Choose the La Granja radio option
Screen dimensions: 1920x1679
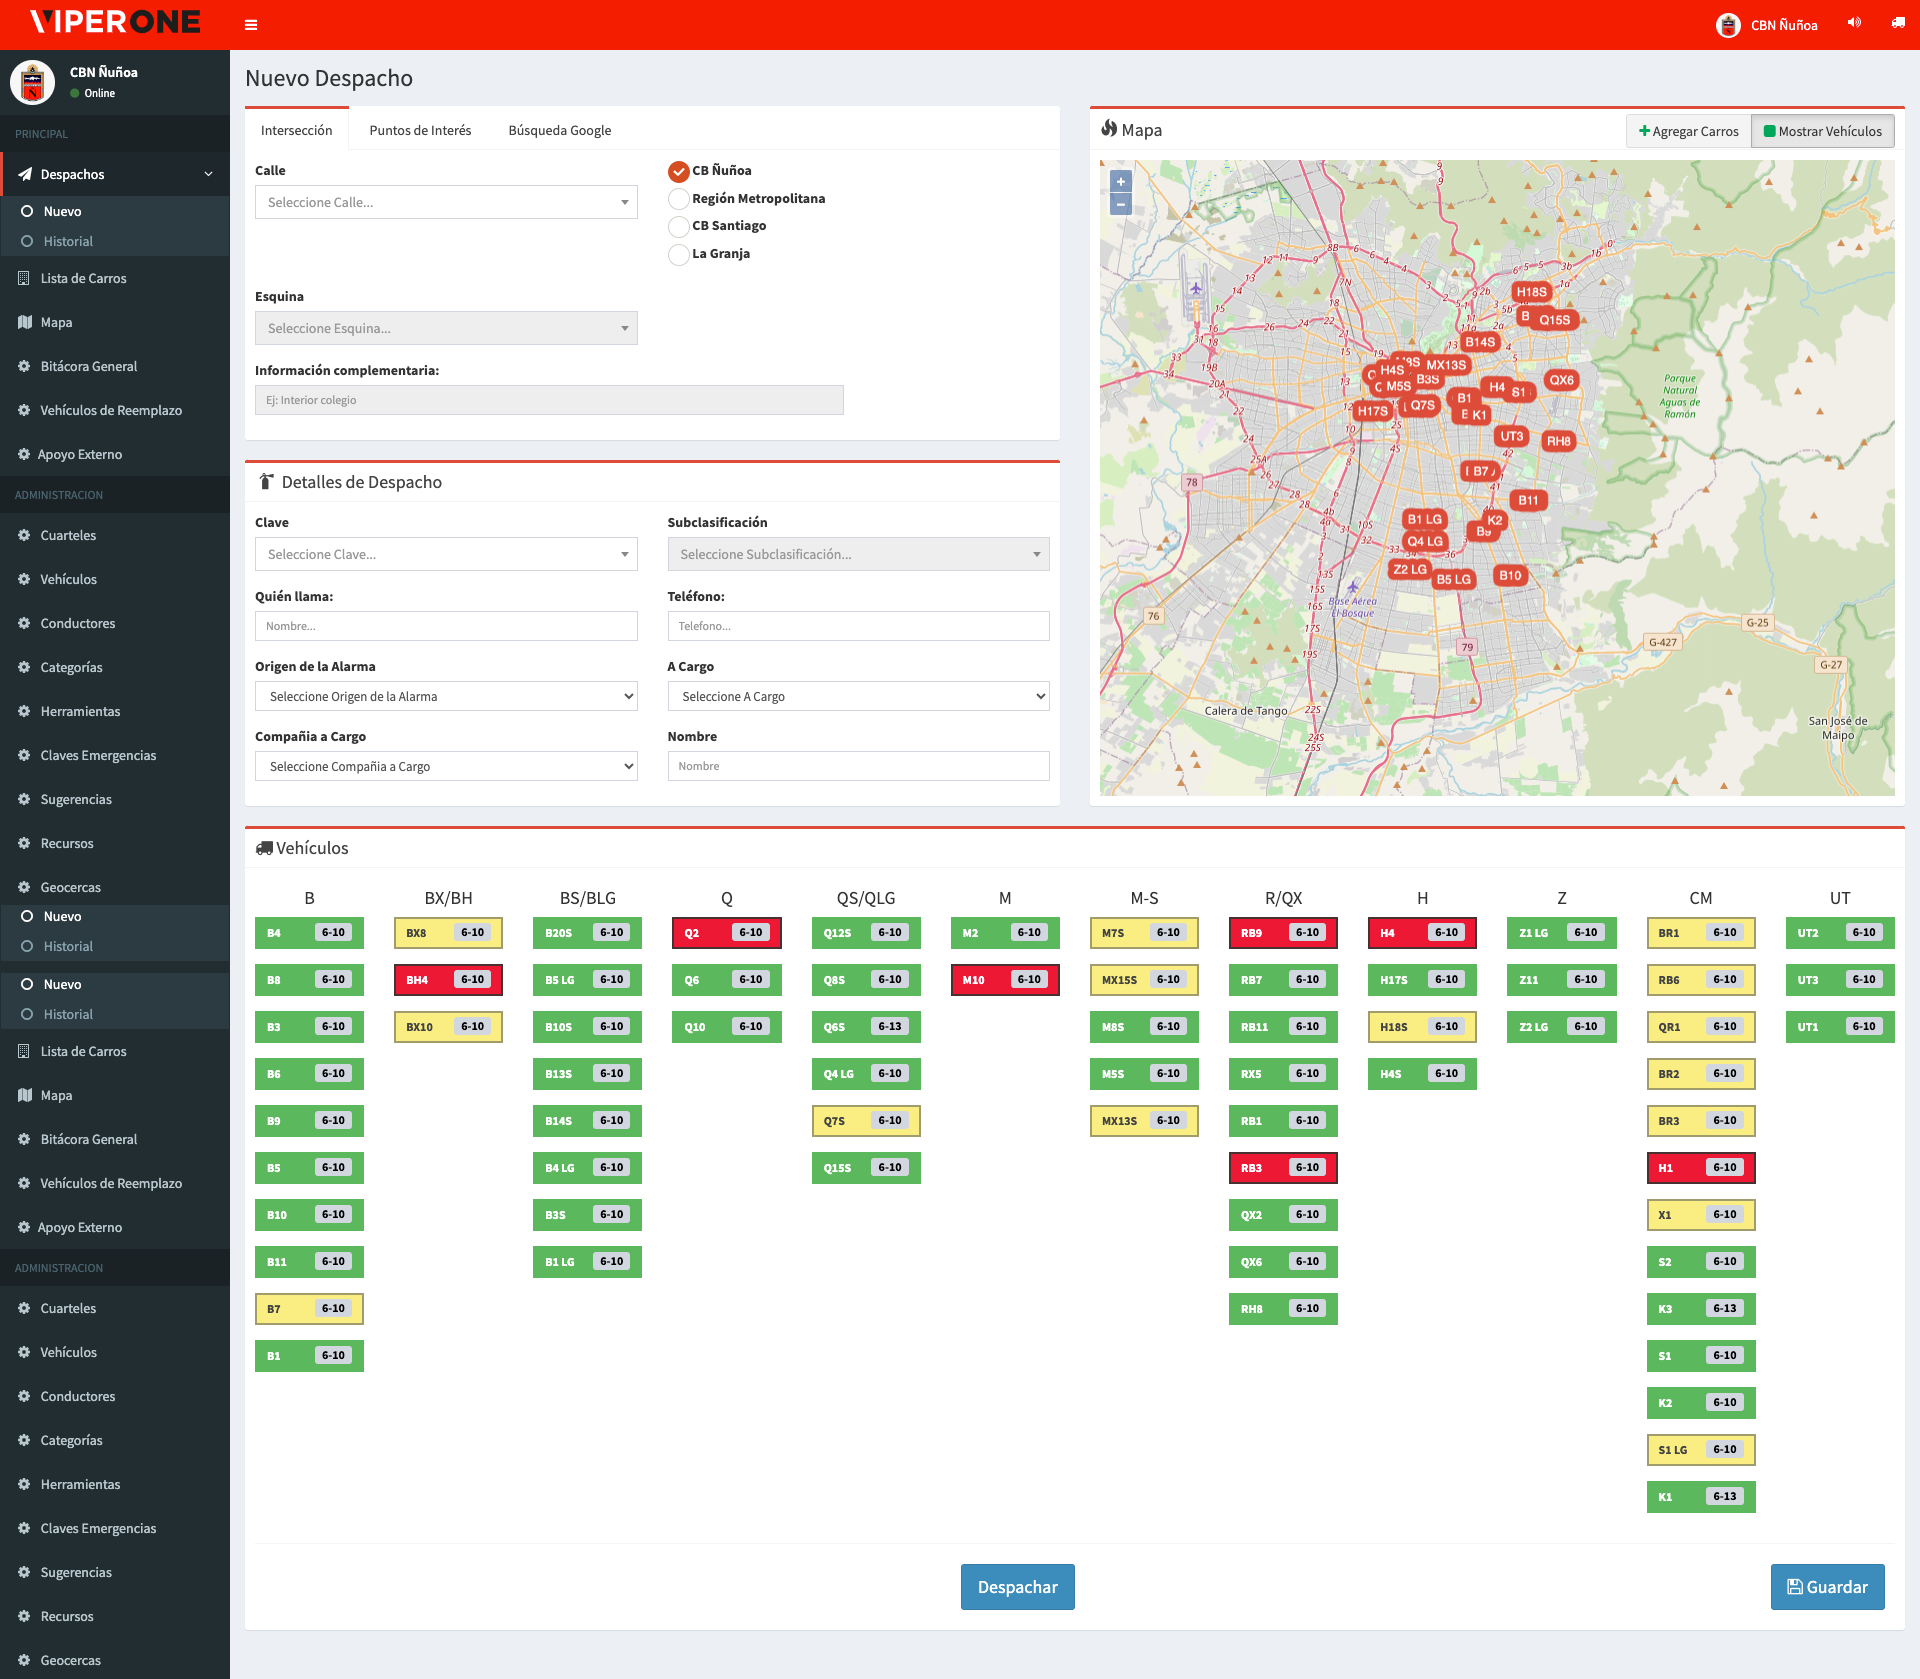click(x=679, y=254)
